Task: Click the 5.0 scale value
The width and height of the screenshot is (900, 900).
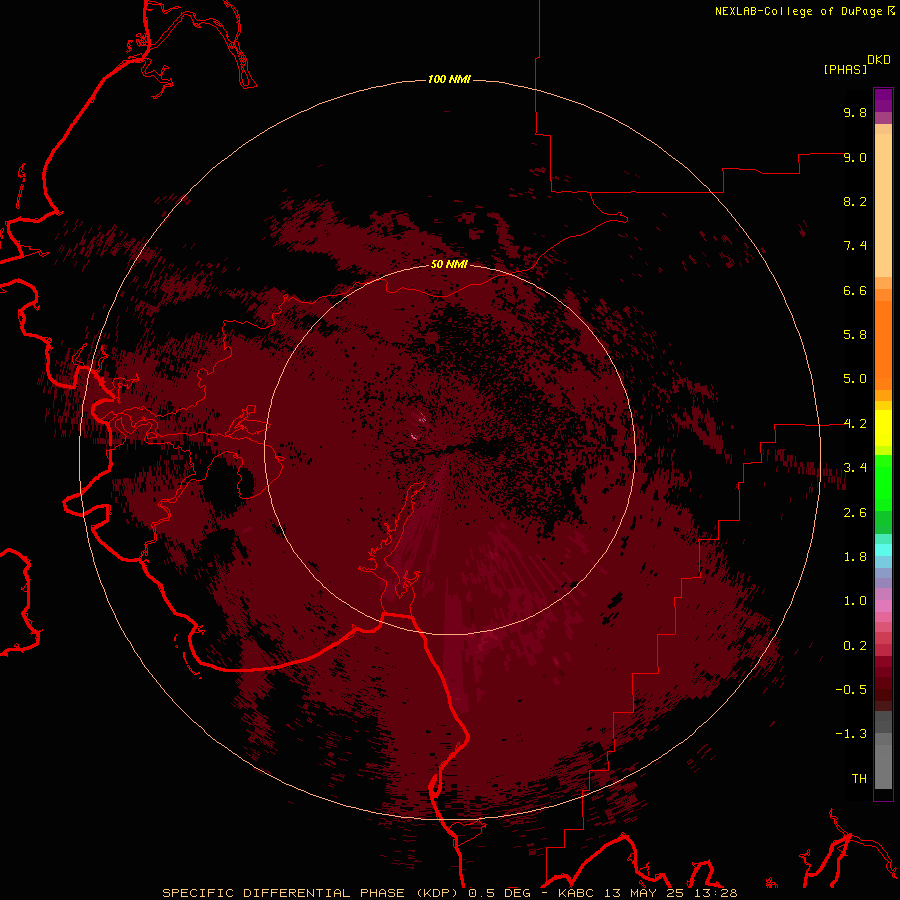Action: click(x=855, y=379)
